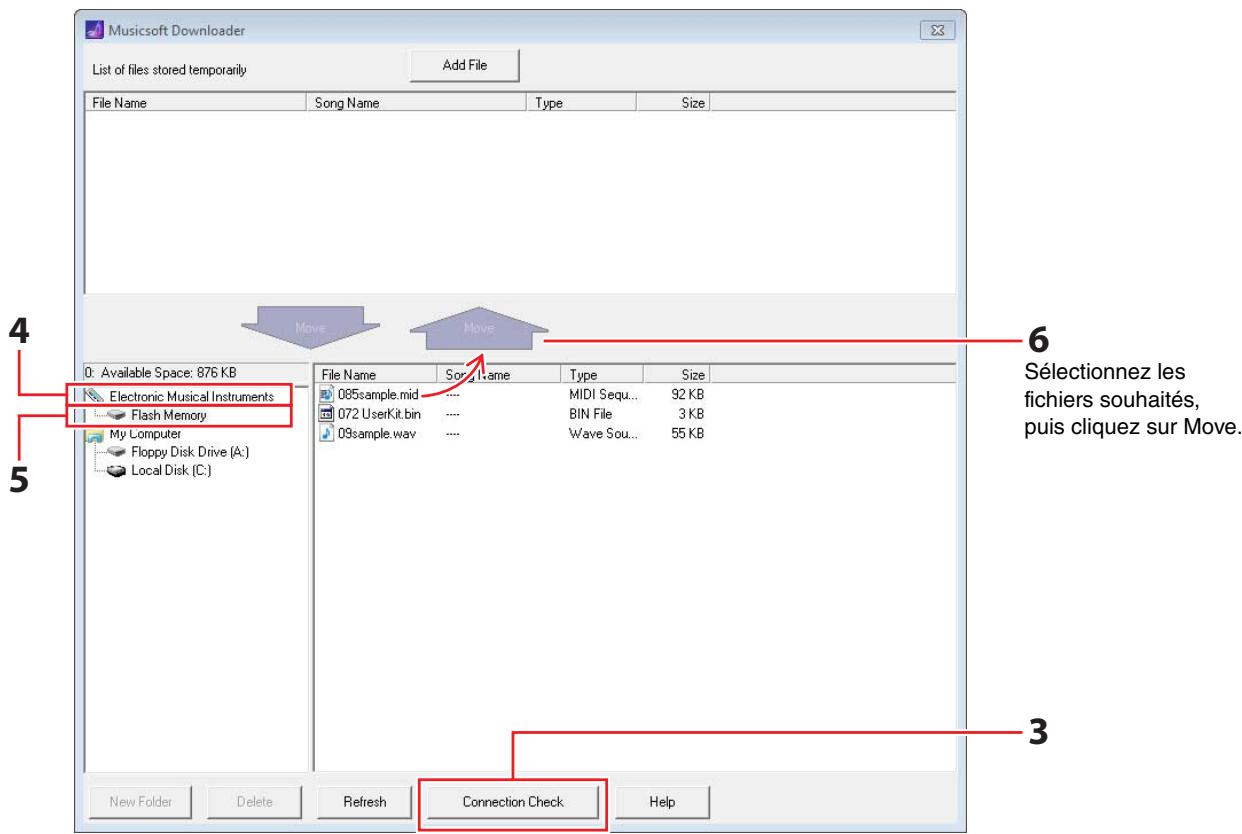The width and height of the screenshot is (1242, 834).
Task: Open Help from the bottom bar
Action: (662, 802)
